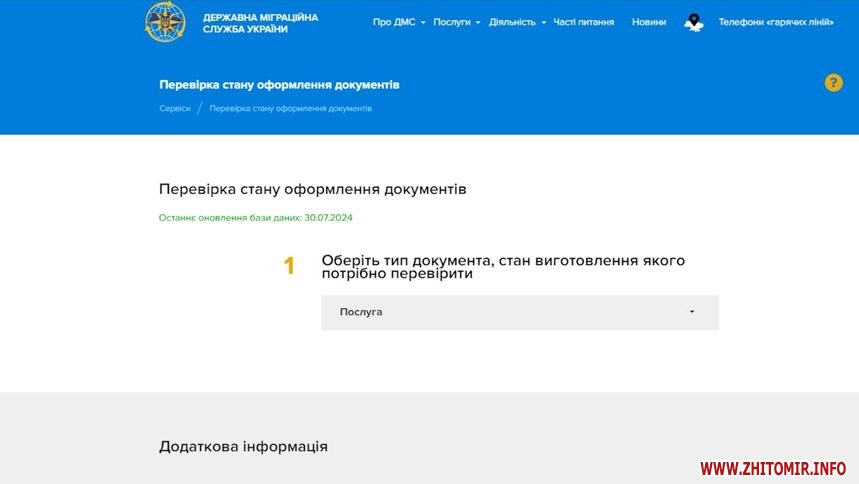Click the Додаткова інформація heading

click(243, 446)
